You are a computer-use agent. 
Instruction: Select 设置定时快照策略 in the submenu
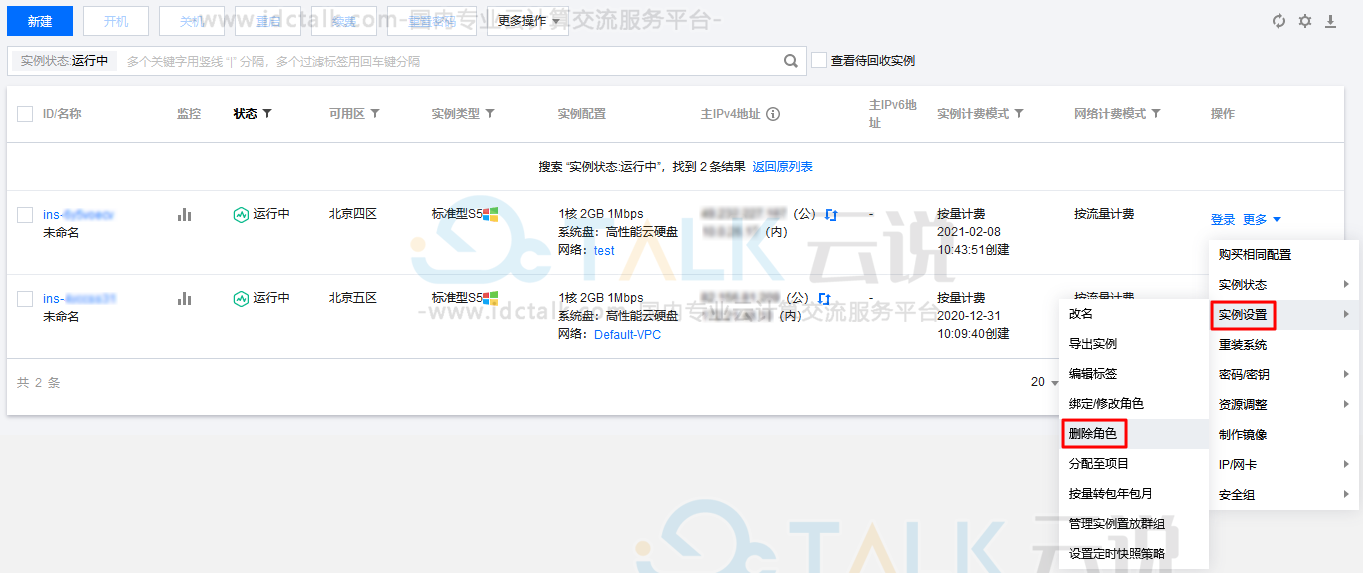1134,554
